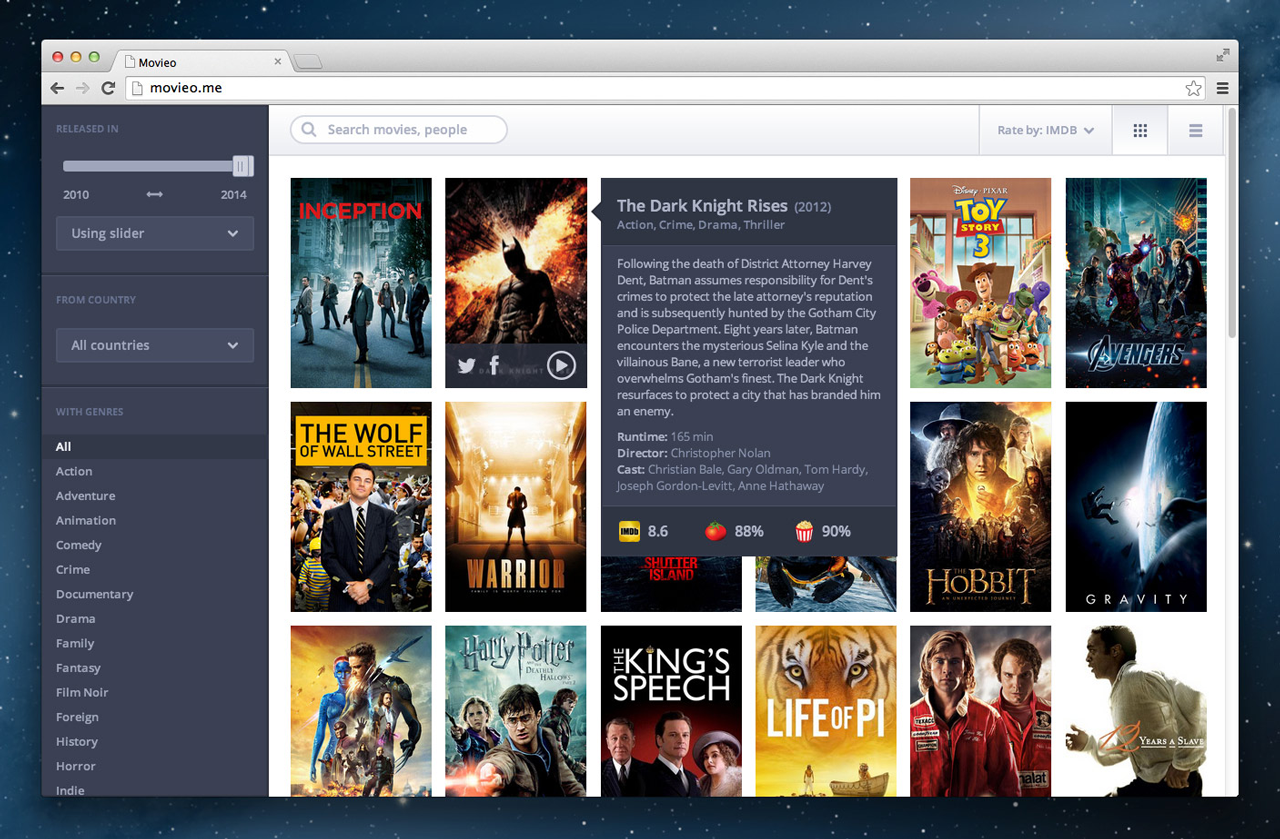This screenshot has height=839, width=1280.
Task: Filter movies by Action genre
Action: 74,471
